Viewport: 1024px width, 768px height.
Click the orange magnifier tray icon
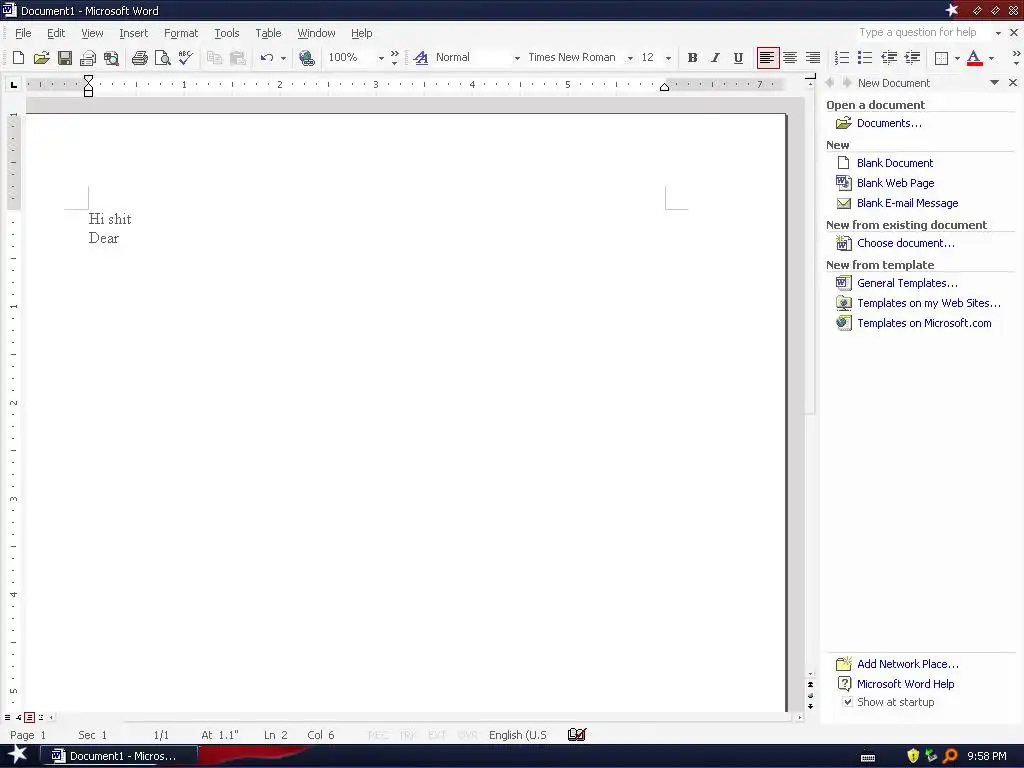[950, 756]
